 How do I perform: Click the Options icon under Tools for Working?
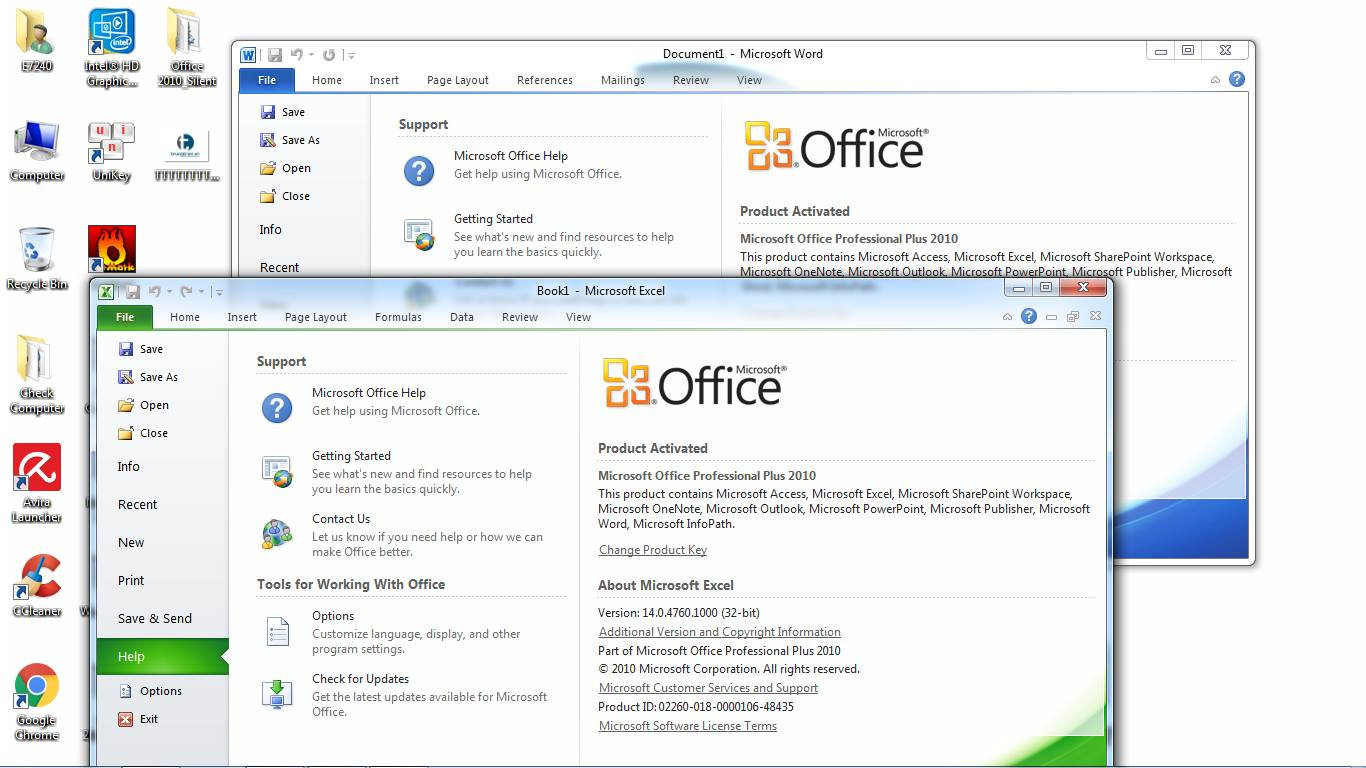coord(277,631)
